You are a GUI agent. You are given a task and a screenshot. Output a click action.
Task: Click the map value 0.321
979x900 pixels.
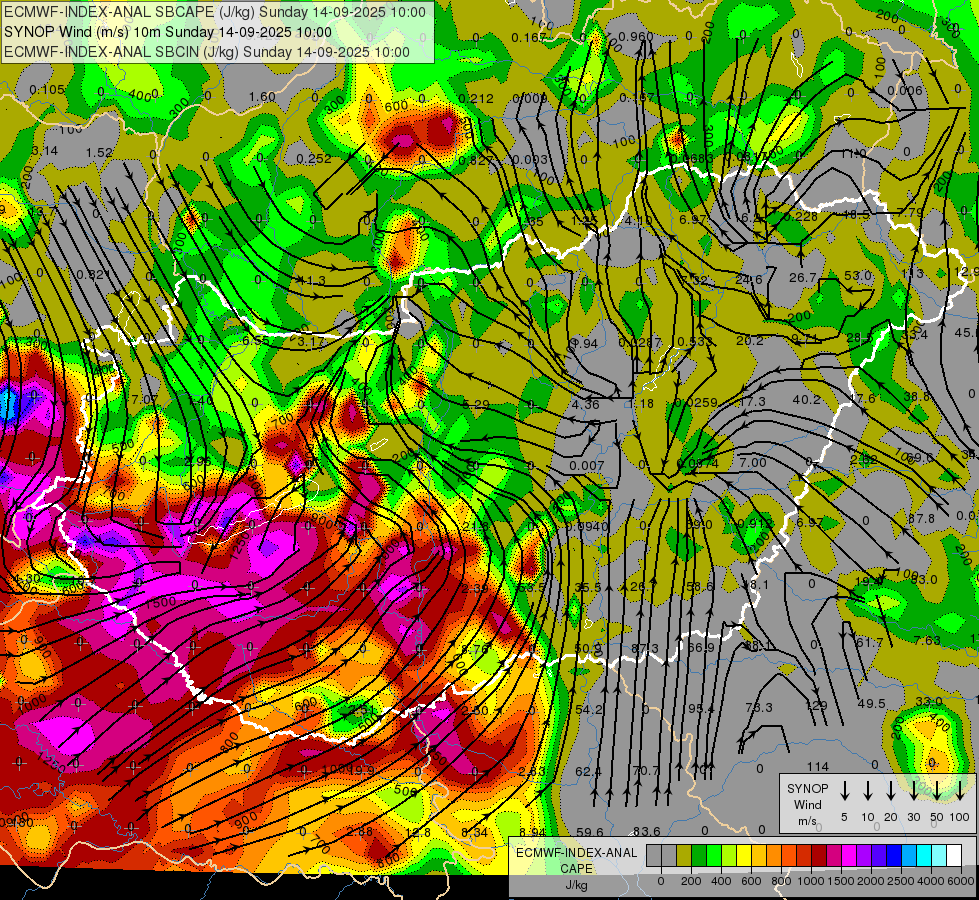[x=94, y=274]
